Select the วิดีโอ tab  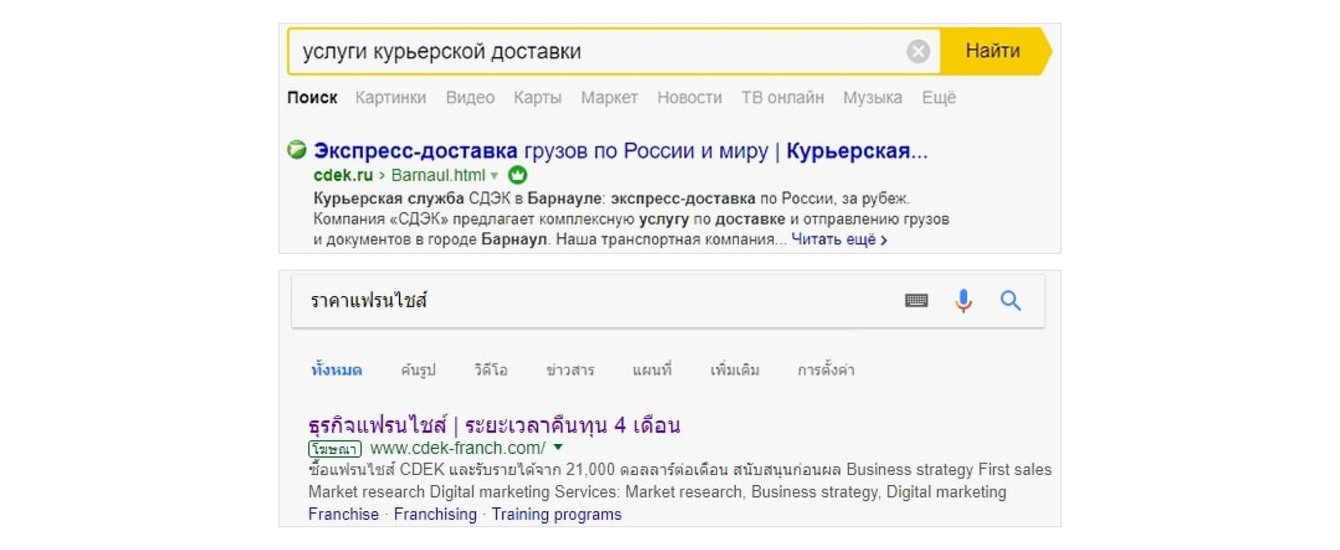491,370
